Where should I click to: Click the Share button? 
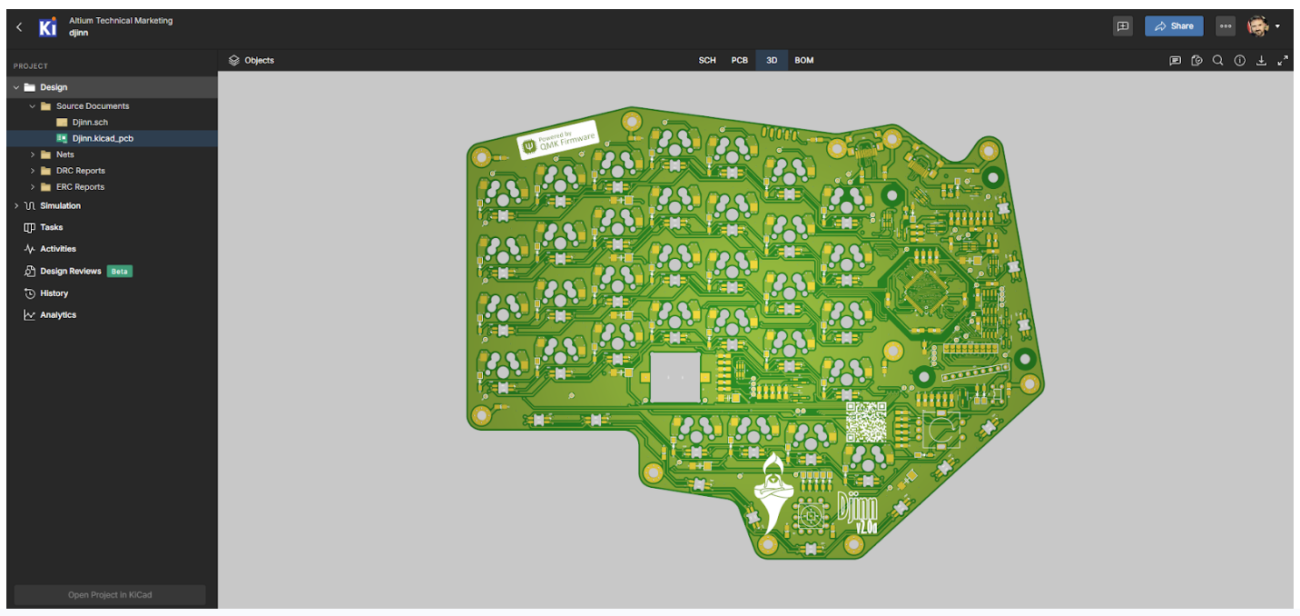click(1173, 25)
